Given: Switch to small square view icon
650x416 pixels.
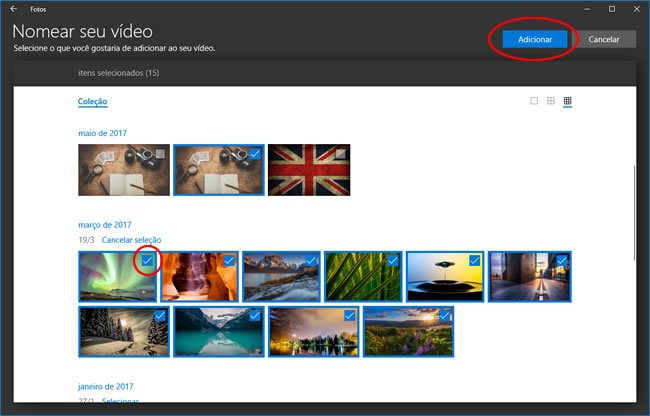Looking at the screenshot, I should 534,101.
